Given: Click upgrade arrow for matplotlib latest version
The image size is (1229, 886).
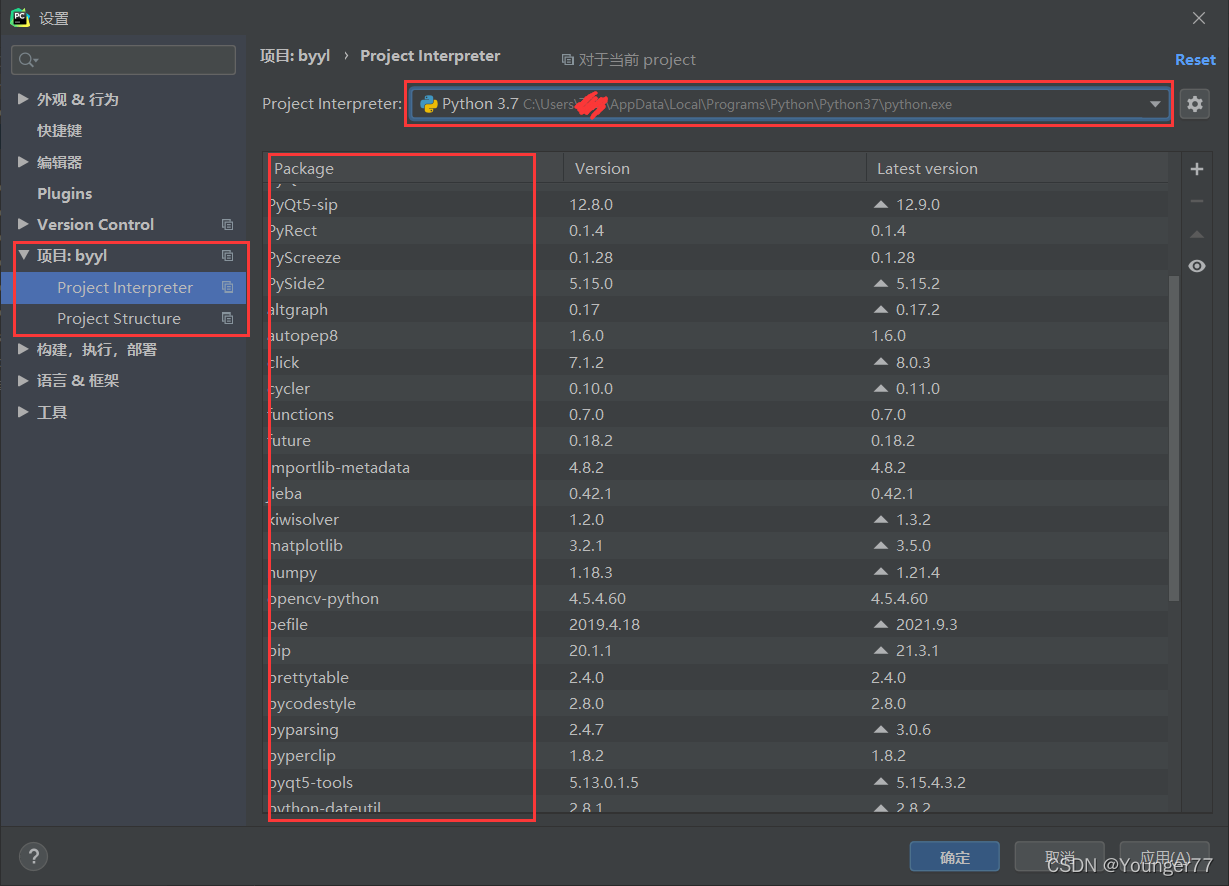Looking at the screenshot, I should (881, 546).
